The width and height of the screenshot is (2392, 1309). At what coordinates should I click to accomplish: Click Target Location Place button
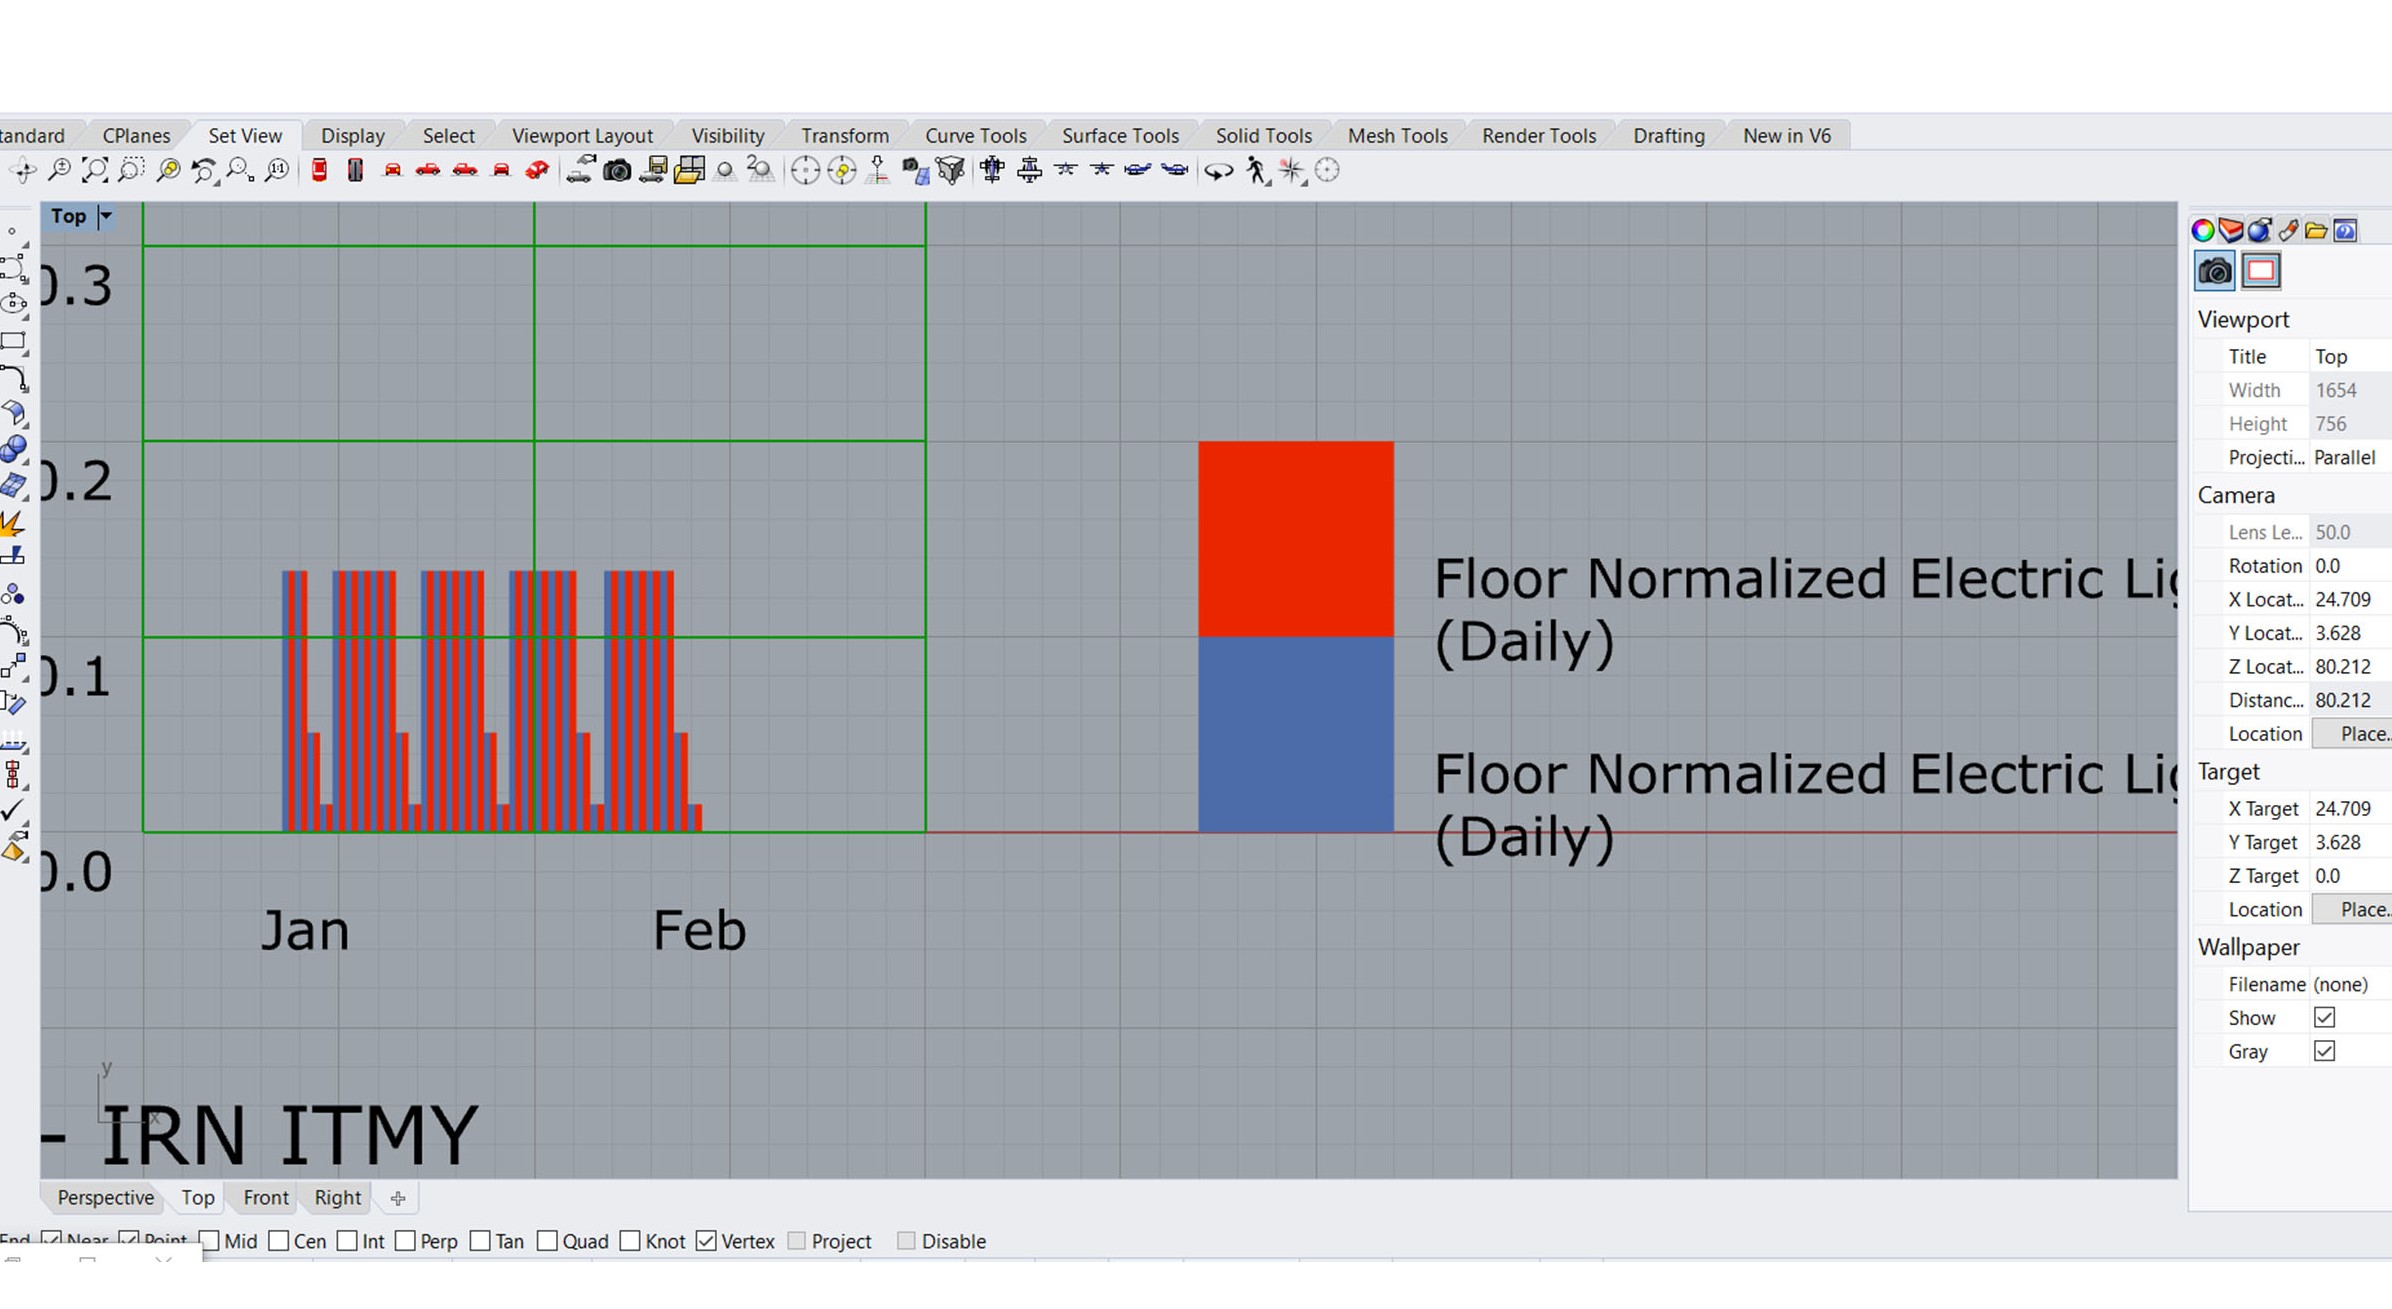pos(2352,910)
